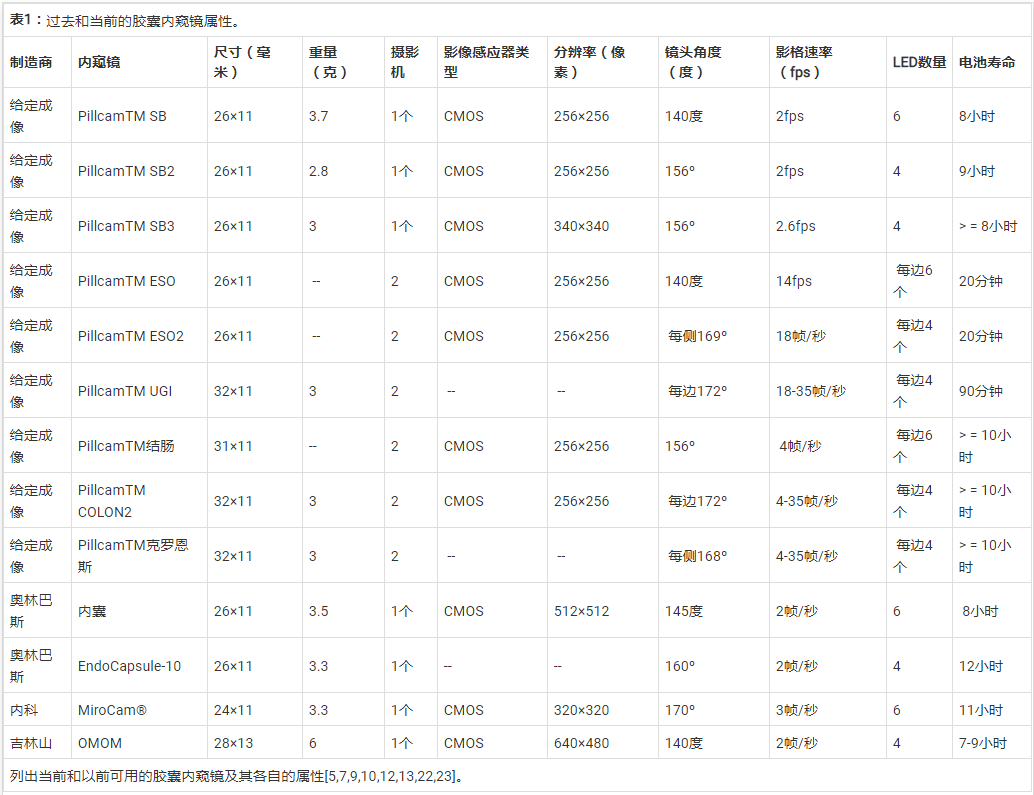1034x795 pixels.
Task: Select the battery life '9小时'
Action: tap(977, 171)
